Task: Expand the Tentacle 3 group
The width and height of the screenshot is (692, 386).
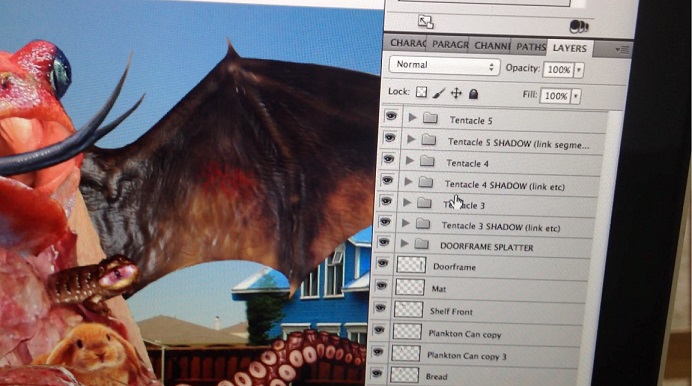Action: coord(406,202)
